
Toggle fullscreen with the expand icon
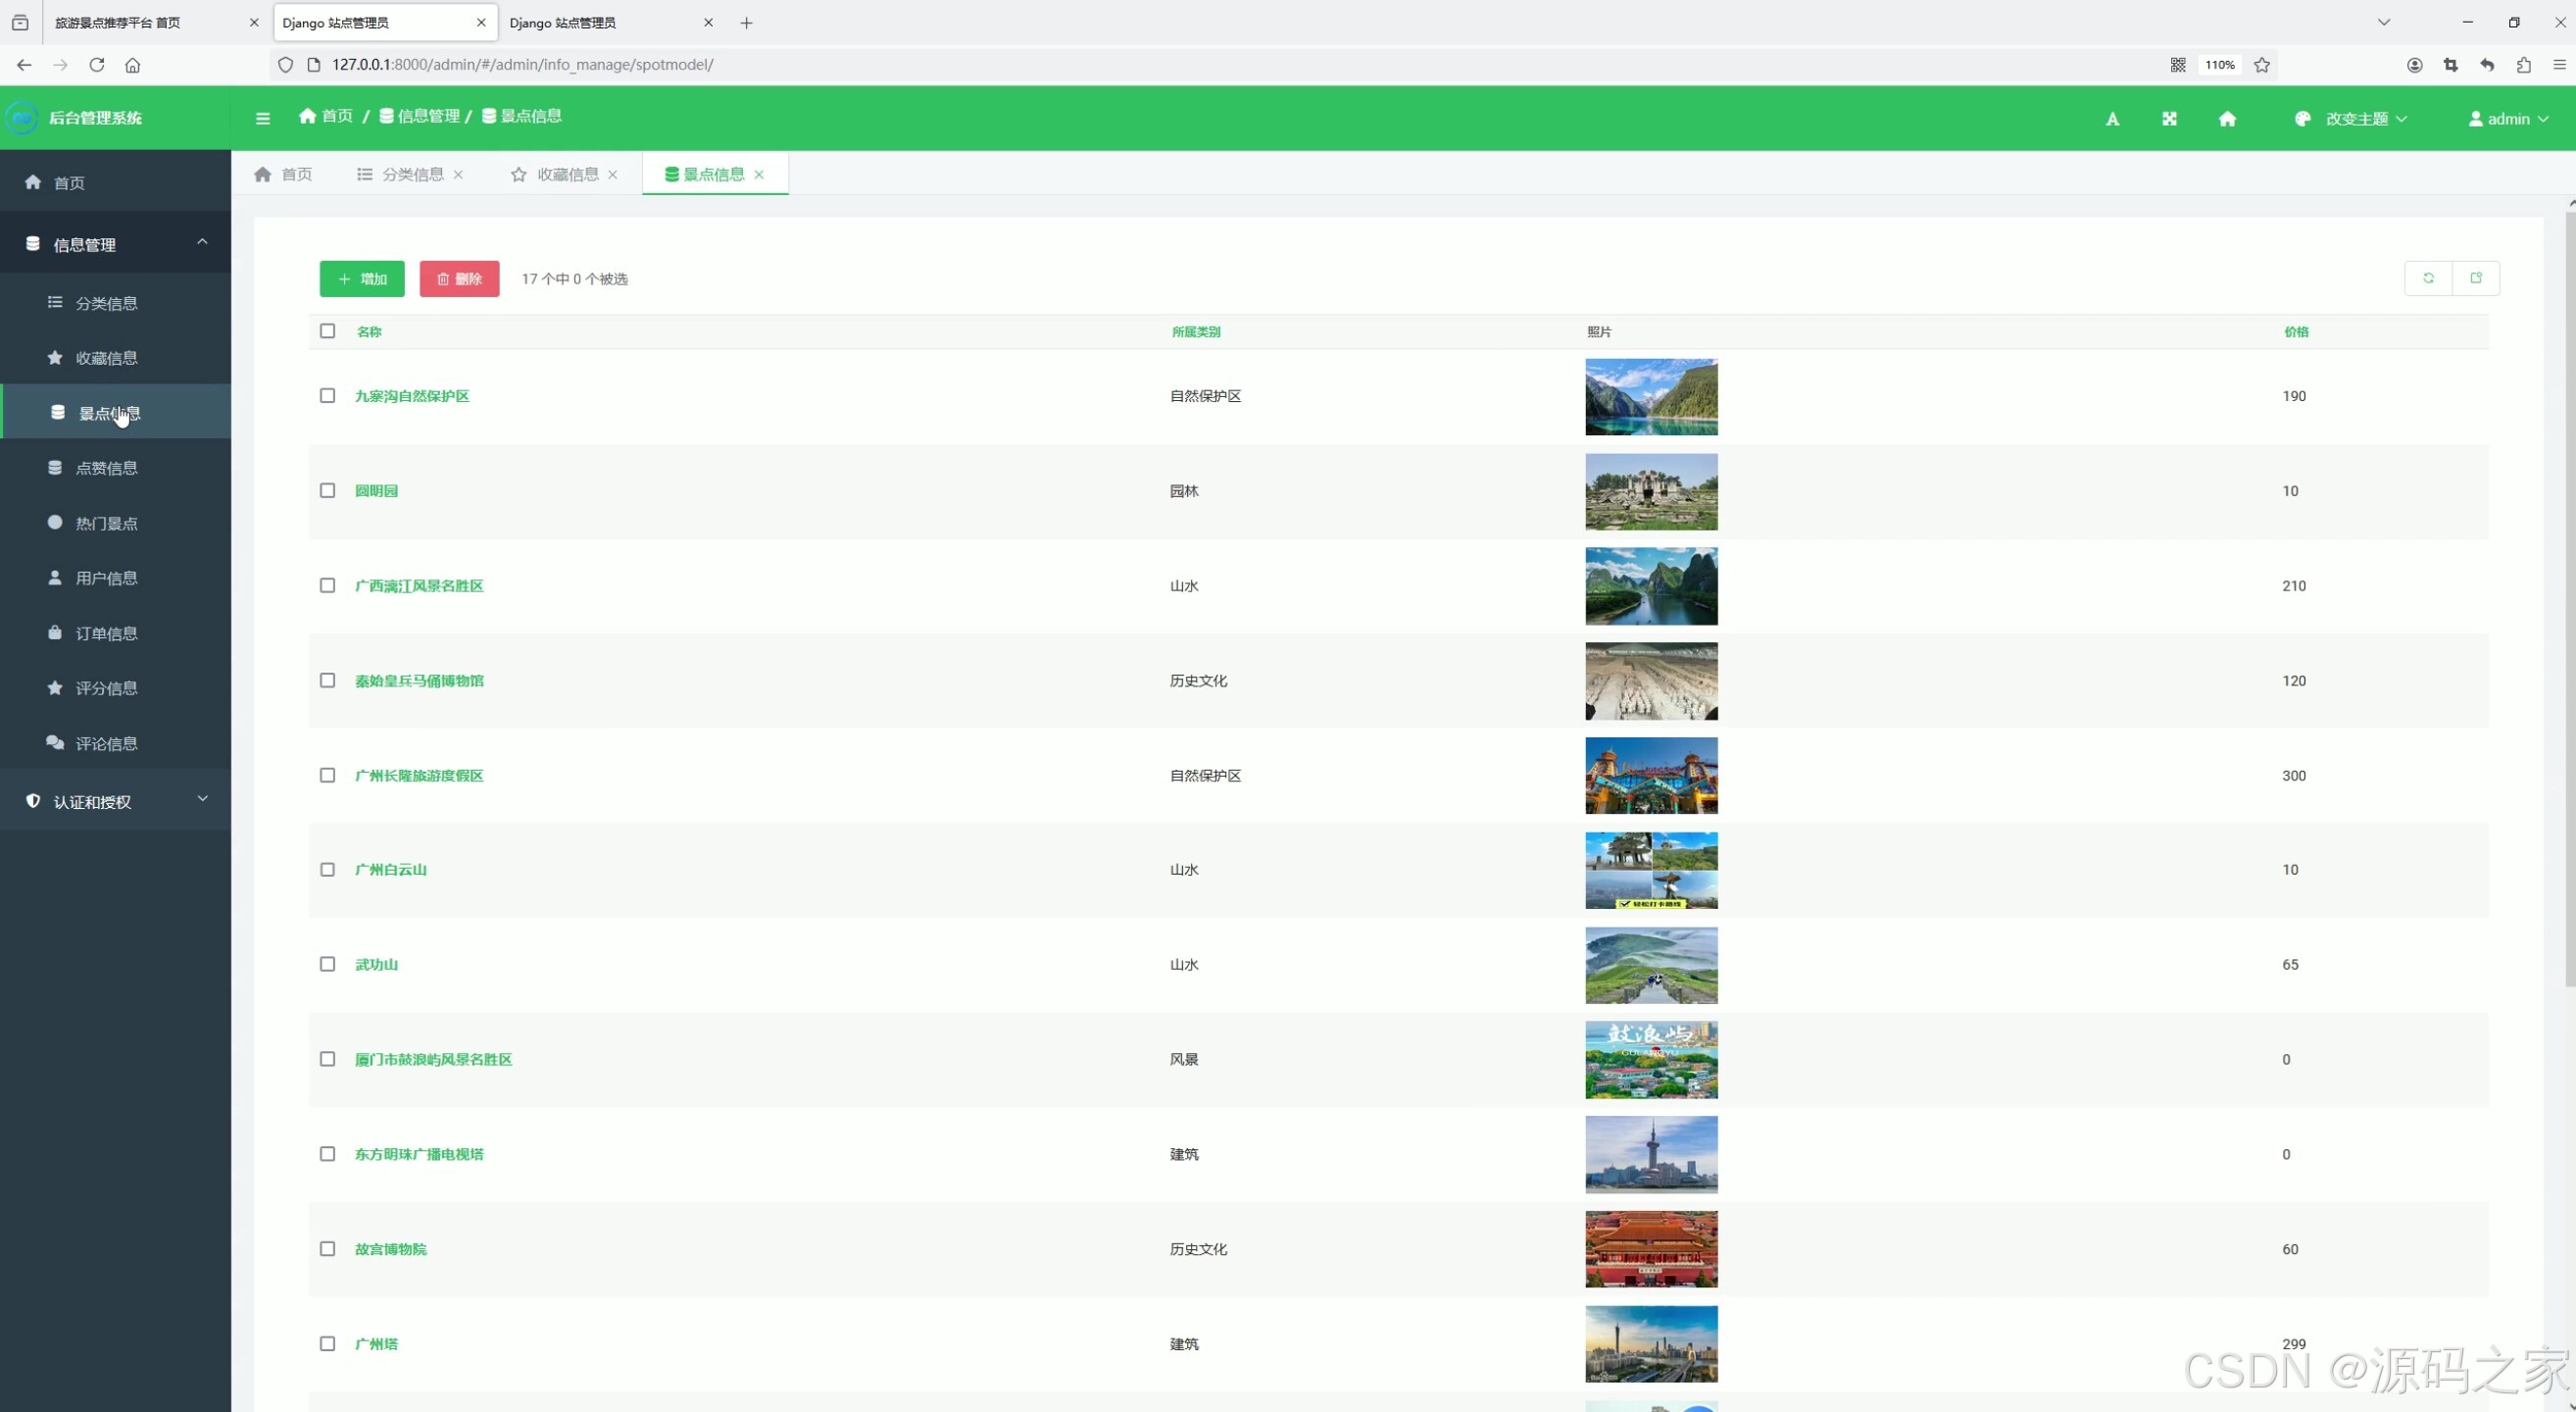pyautogui.click(x=2169, y=119)
